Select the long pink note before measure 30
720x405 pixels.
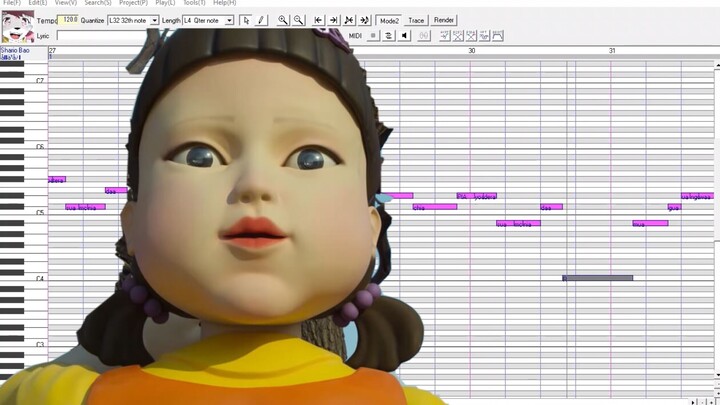coord(434,207)
